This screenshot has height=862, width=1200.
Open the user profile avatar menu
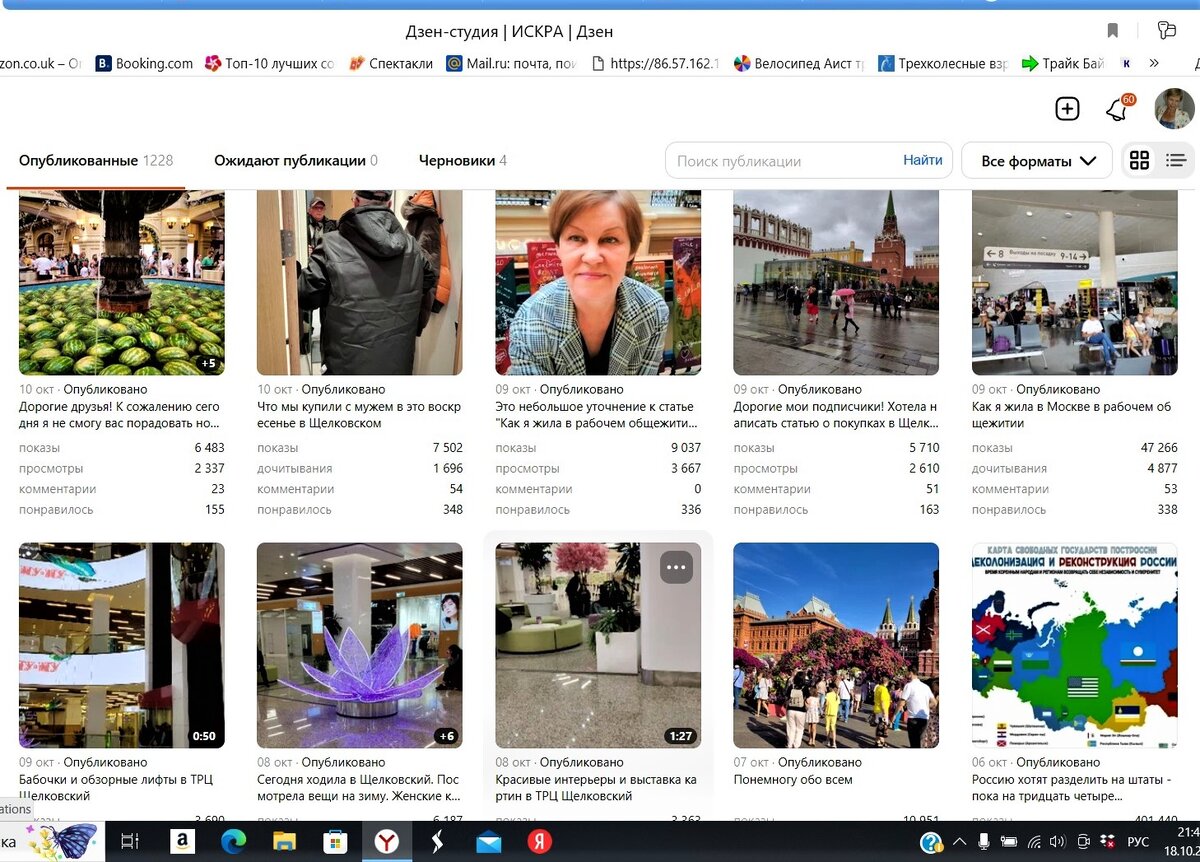pos(1174,109)
